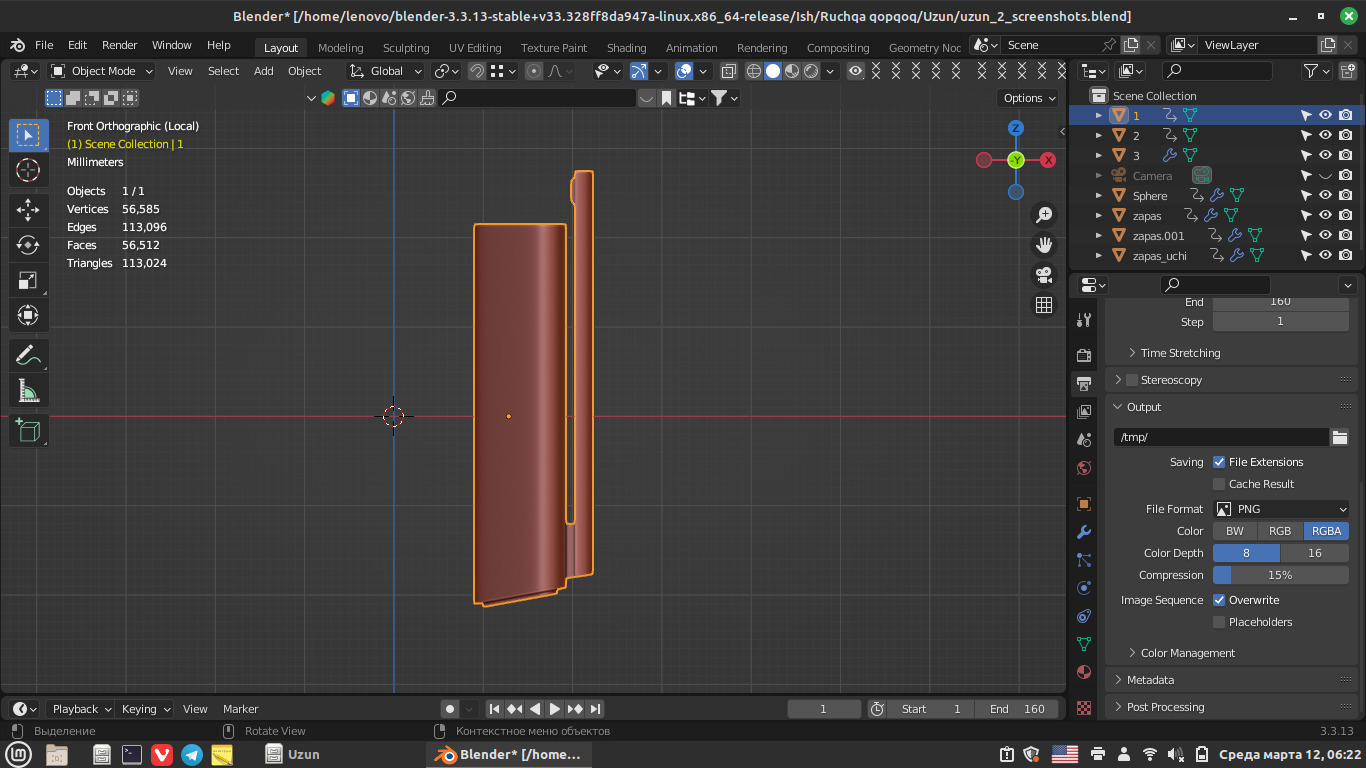This screenshot has height=768, width=1366.
Task: Open the File menu
Action: pos(44,45)
